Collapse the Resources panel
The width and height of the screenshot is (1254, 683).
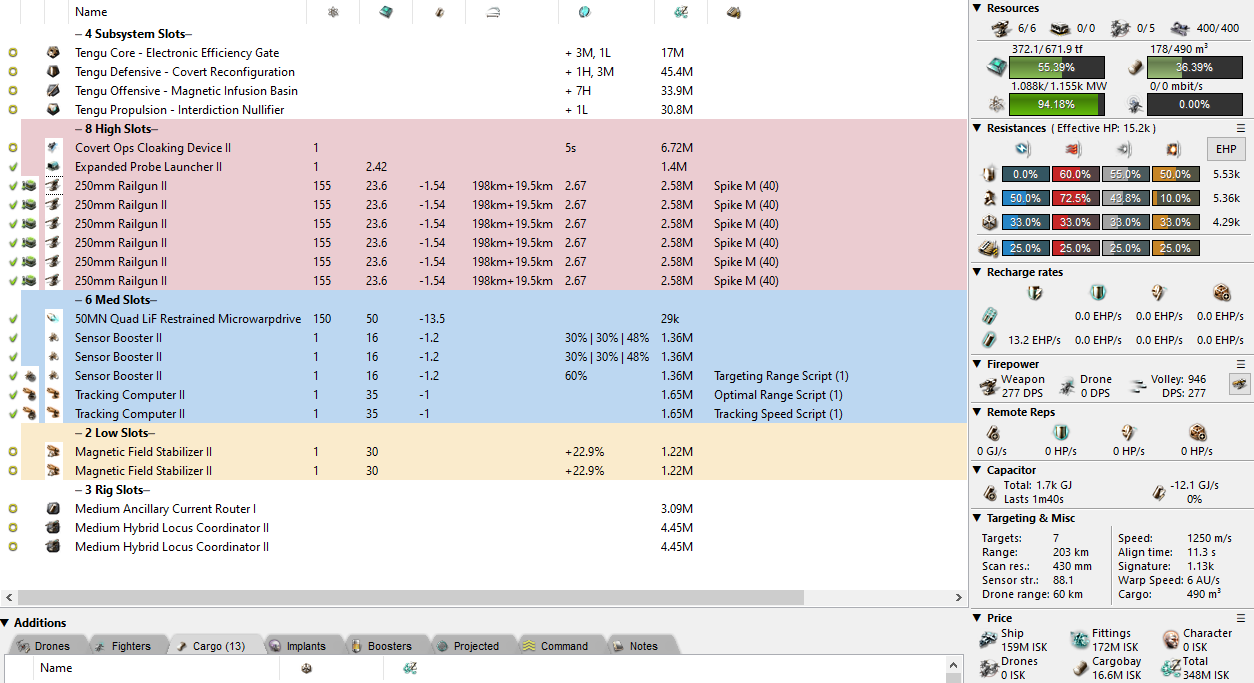978,8
